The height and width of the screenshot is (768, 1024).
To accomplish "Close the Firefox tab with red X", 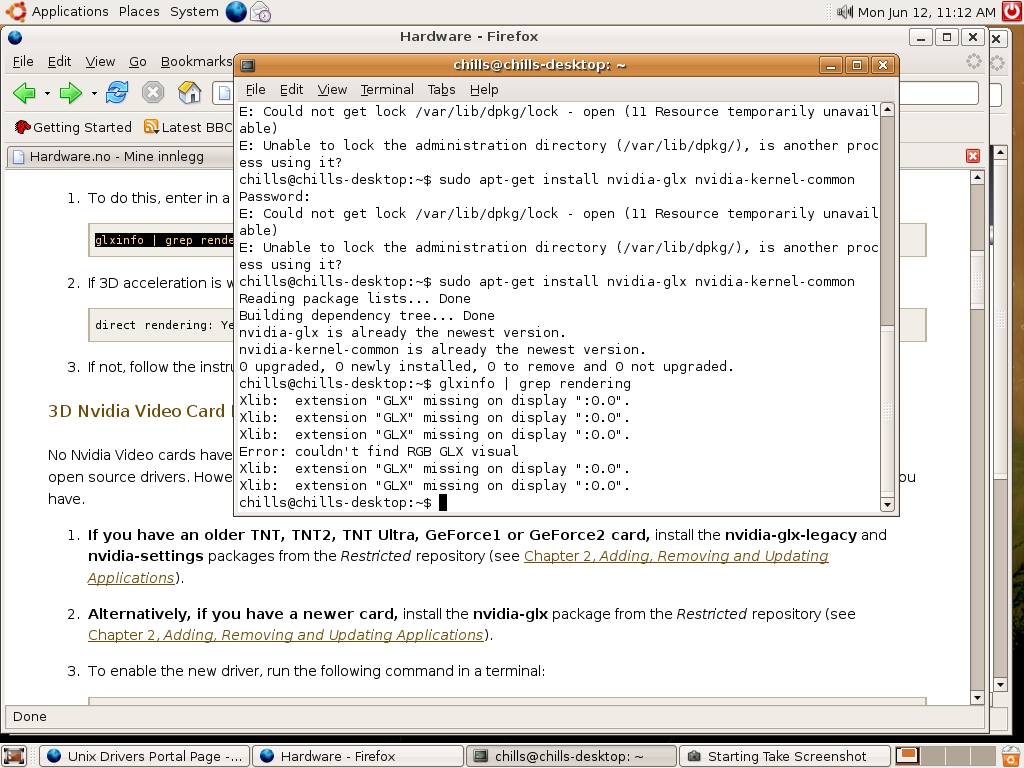I will point(973,156).
